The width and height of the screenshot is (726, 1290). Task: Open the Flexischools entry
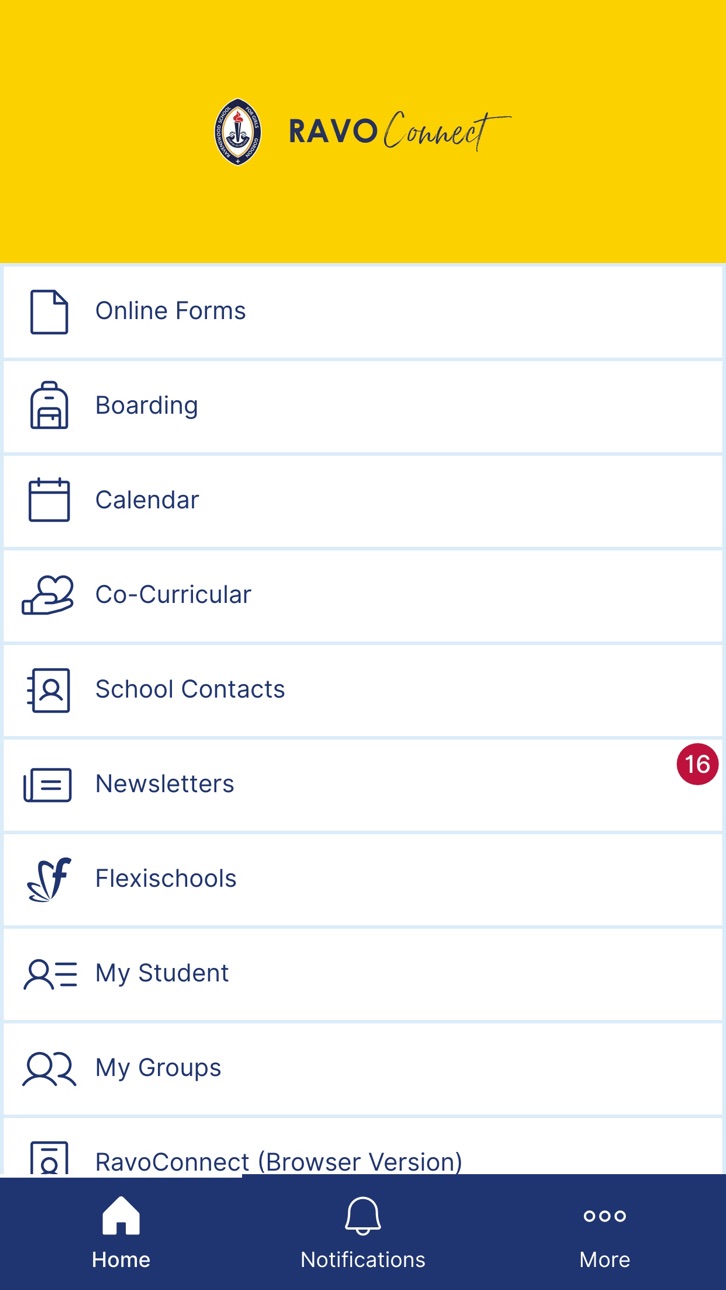pos(363,879)
